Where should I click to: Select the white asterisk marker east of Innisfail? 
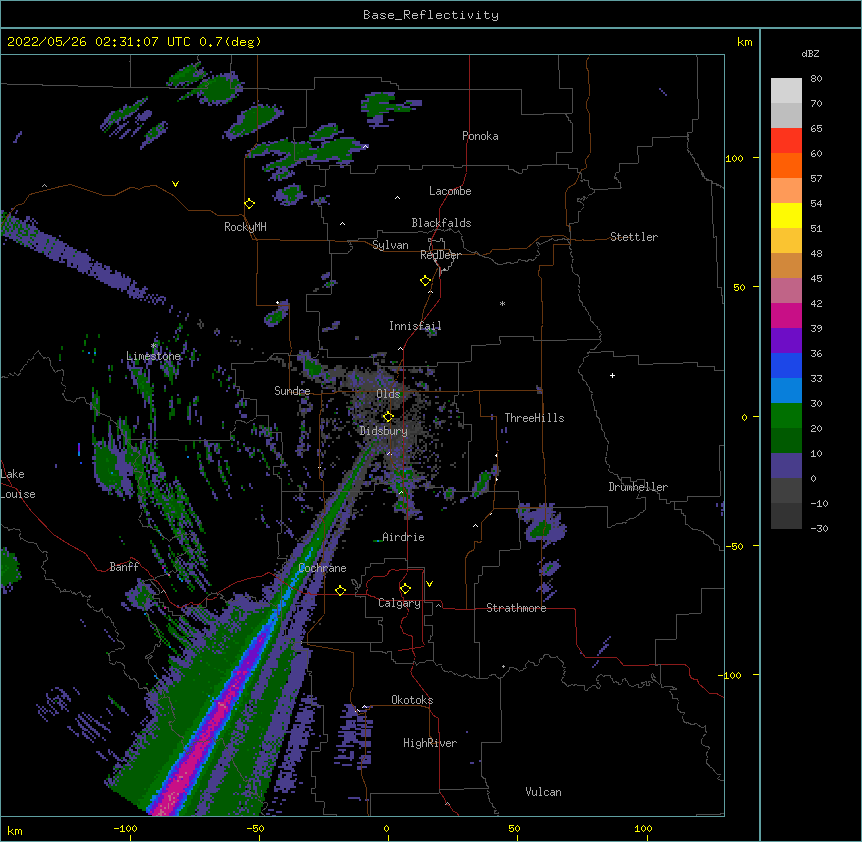tap(502, 303)
